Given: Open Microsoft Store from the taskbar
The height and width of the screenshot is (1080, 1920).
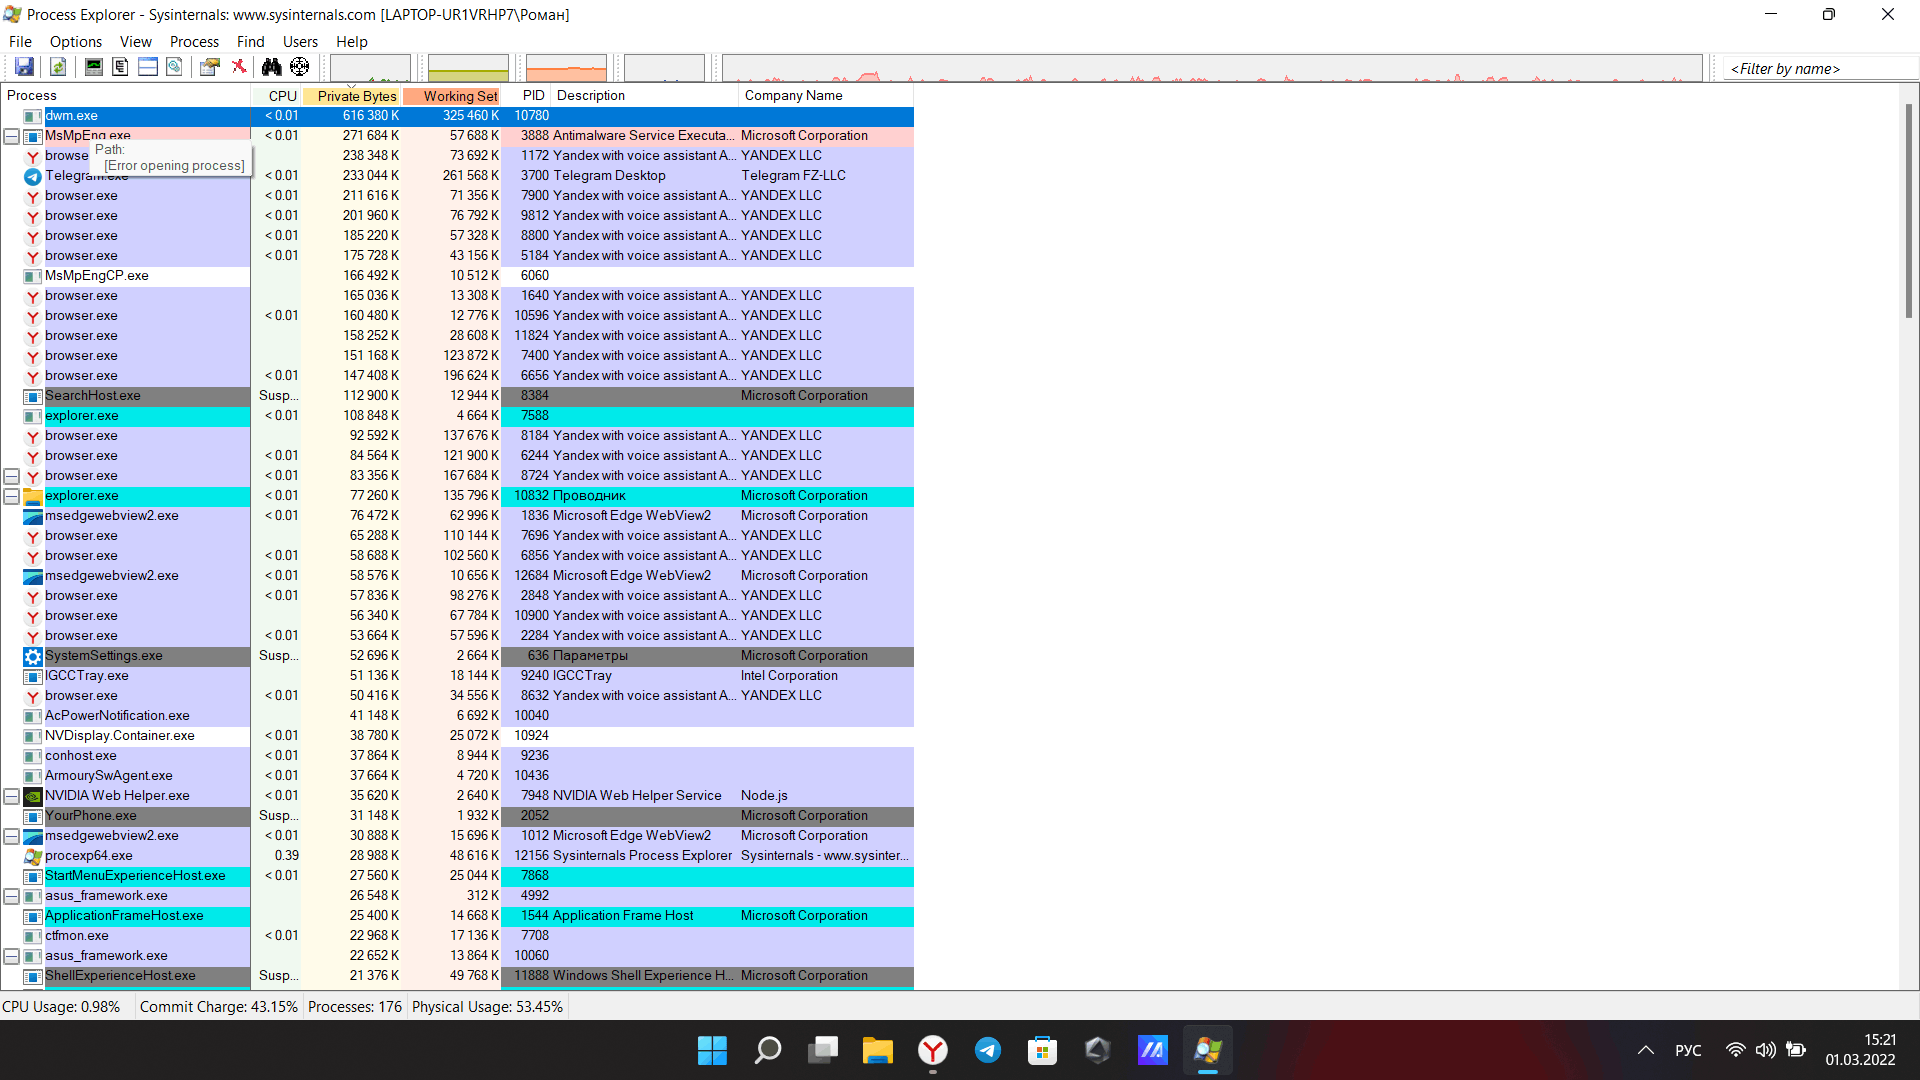Looking at the screenshot, I should point(1042,1050).
